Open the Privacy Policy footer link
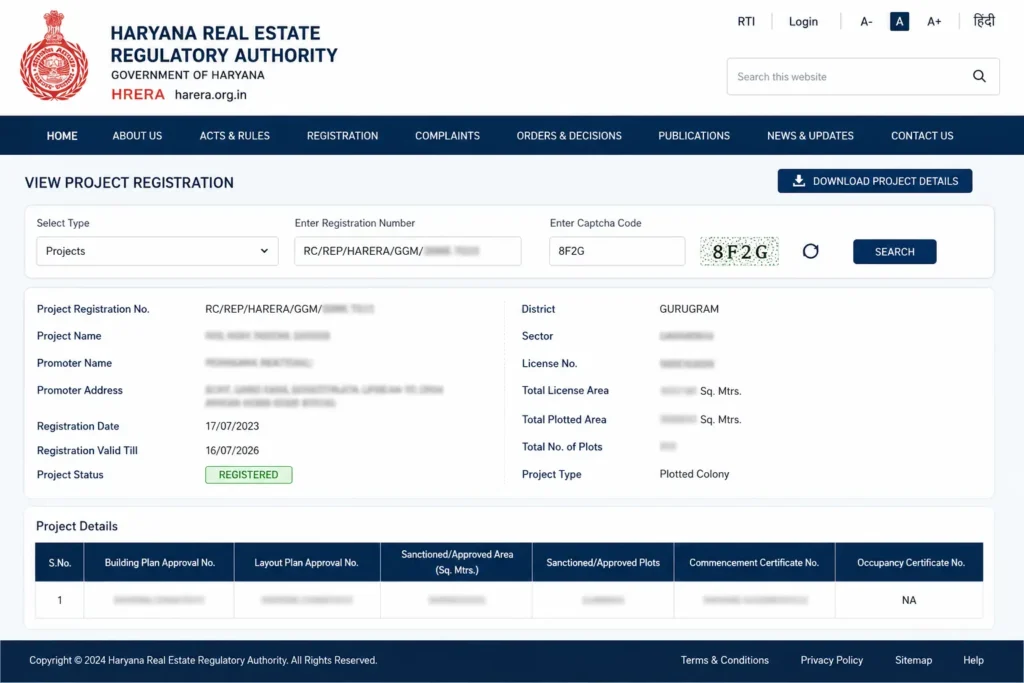The height and width of the screenshot is (683, 1024). tap(831, 660)
